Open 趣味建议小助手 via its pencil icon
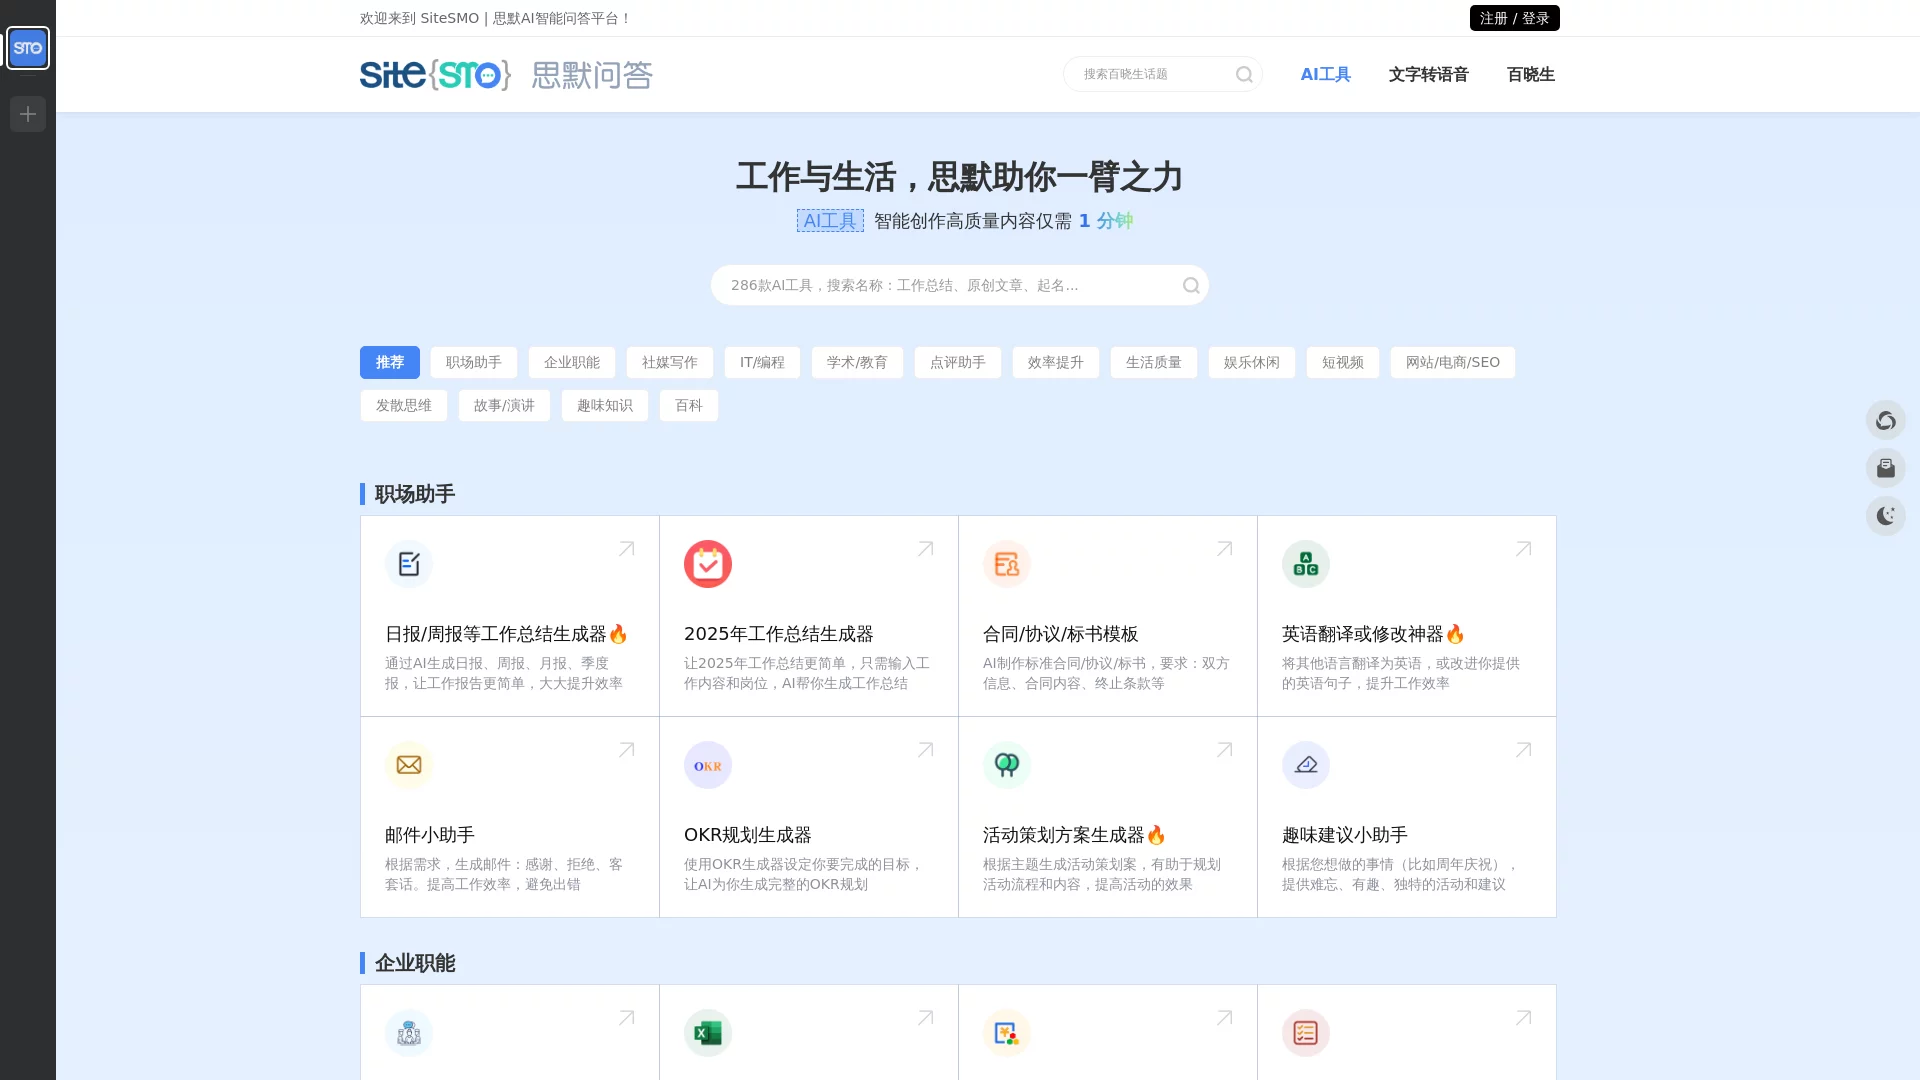 pos(1305,765)
